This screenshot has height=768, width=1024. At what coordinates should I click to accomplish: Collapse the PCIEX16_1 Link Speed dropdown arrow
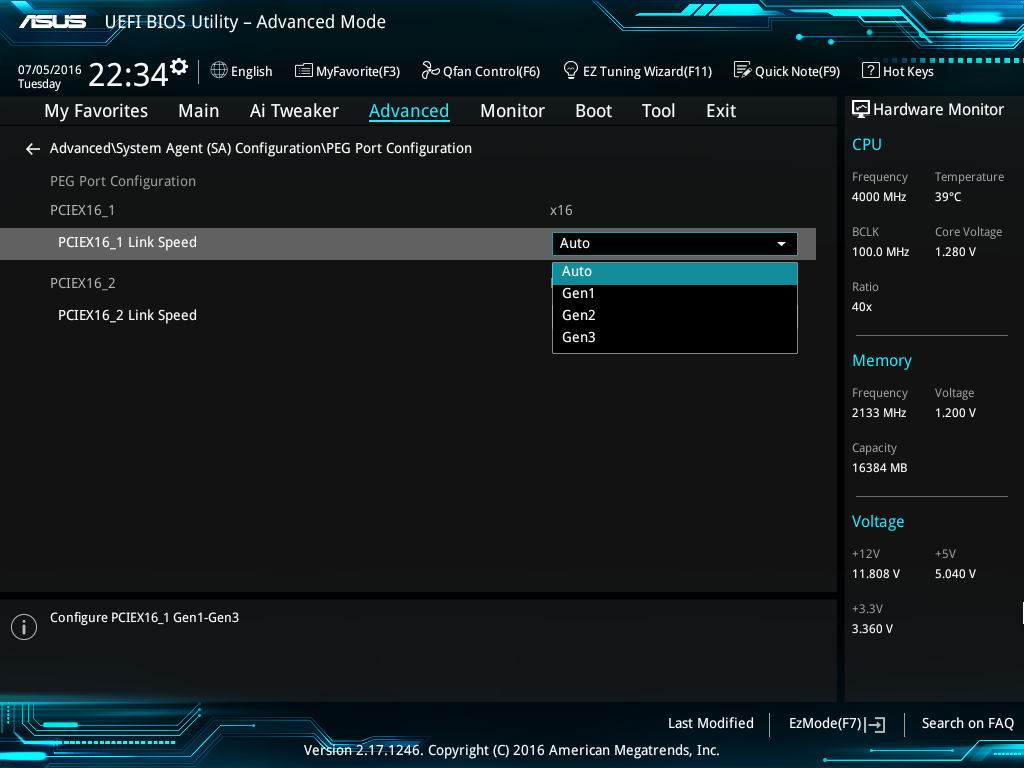781,244
